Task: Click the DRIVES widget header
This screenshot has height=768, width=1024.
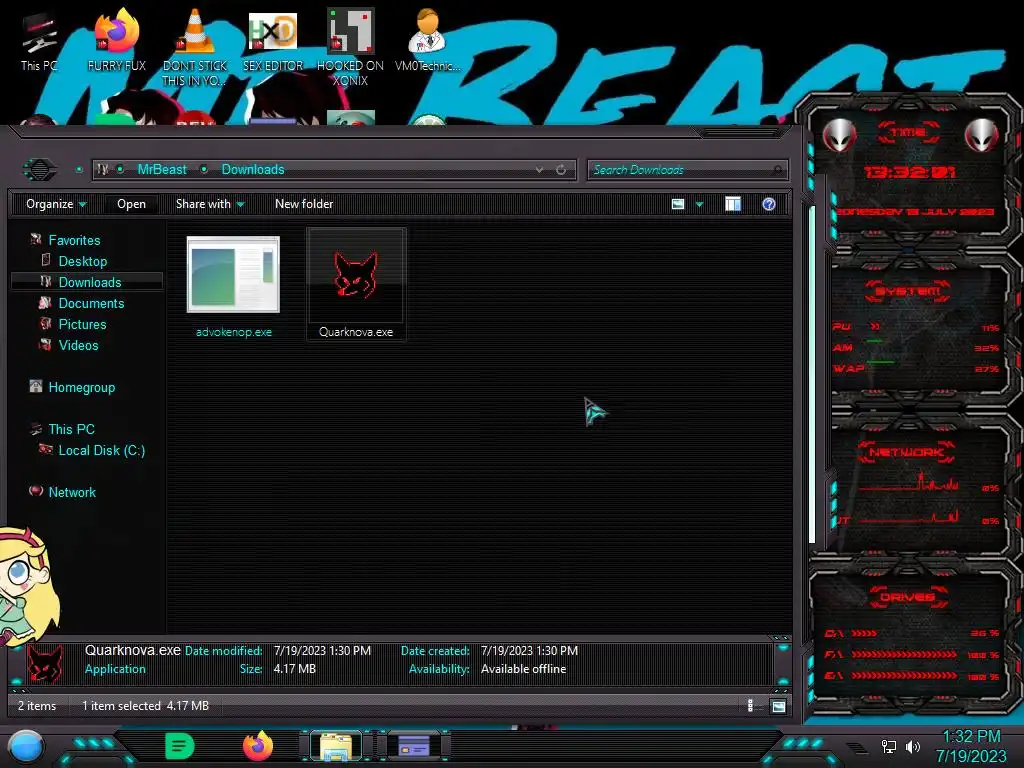Action: click(x=907, y=597)
